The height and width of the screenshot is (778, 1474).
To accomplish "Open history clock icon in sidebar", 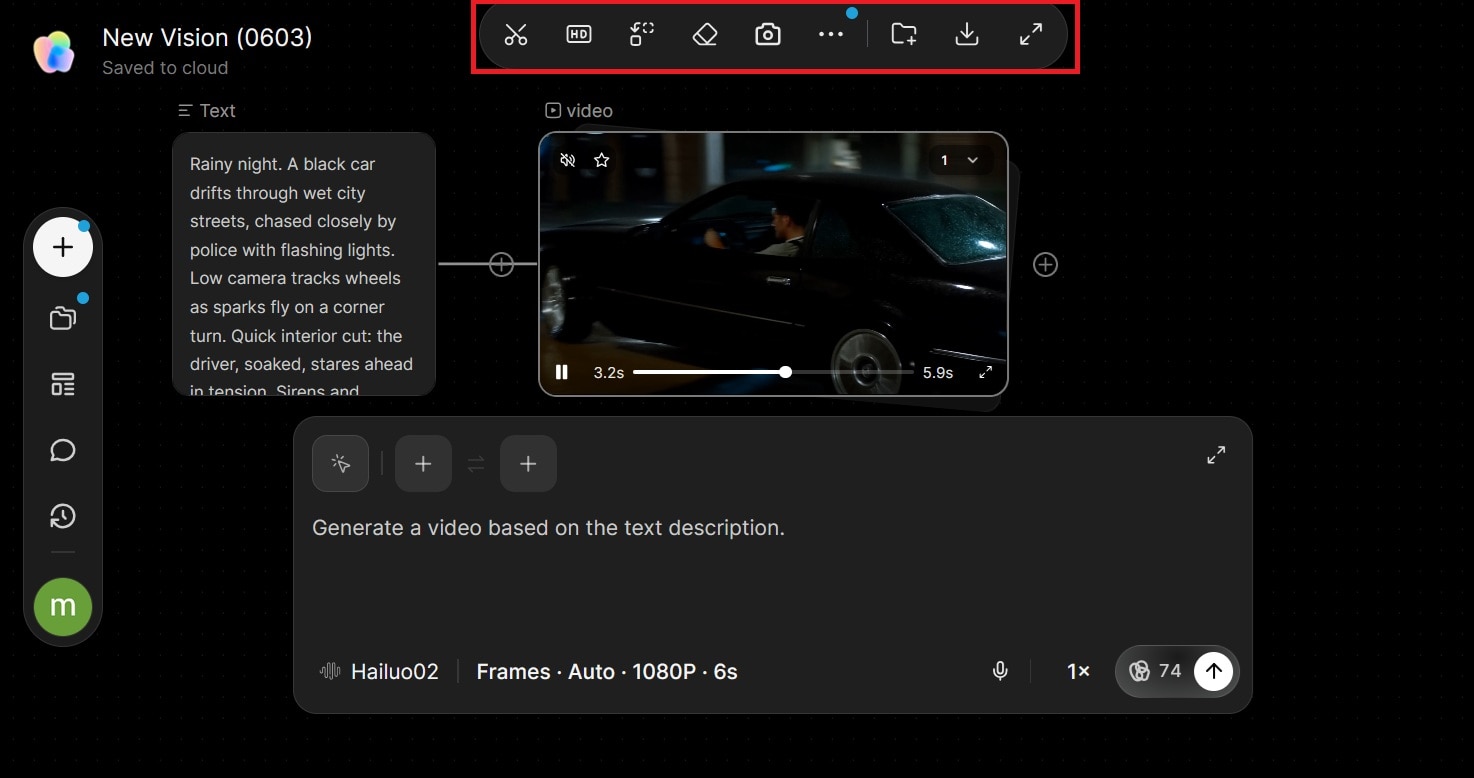I will (63, 516).
